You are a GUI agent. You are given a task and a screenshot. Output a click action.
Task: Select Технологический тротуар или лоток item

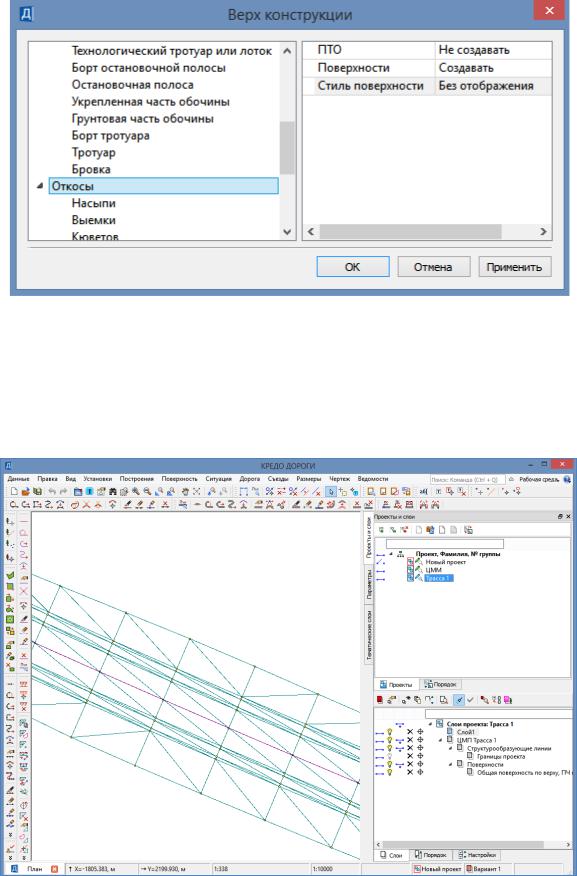pyautogui.click(x=171, y=51)
